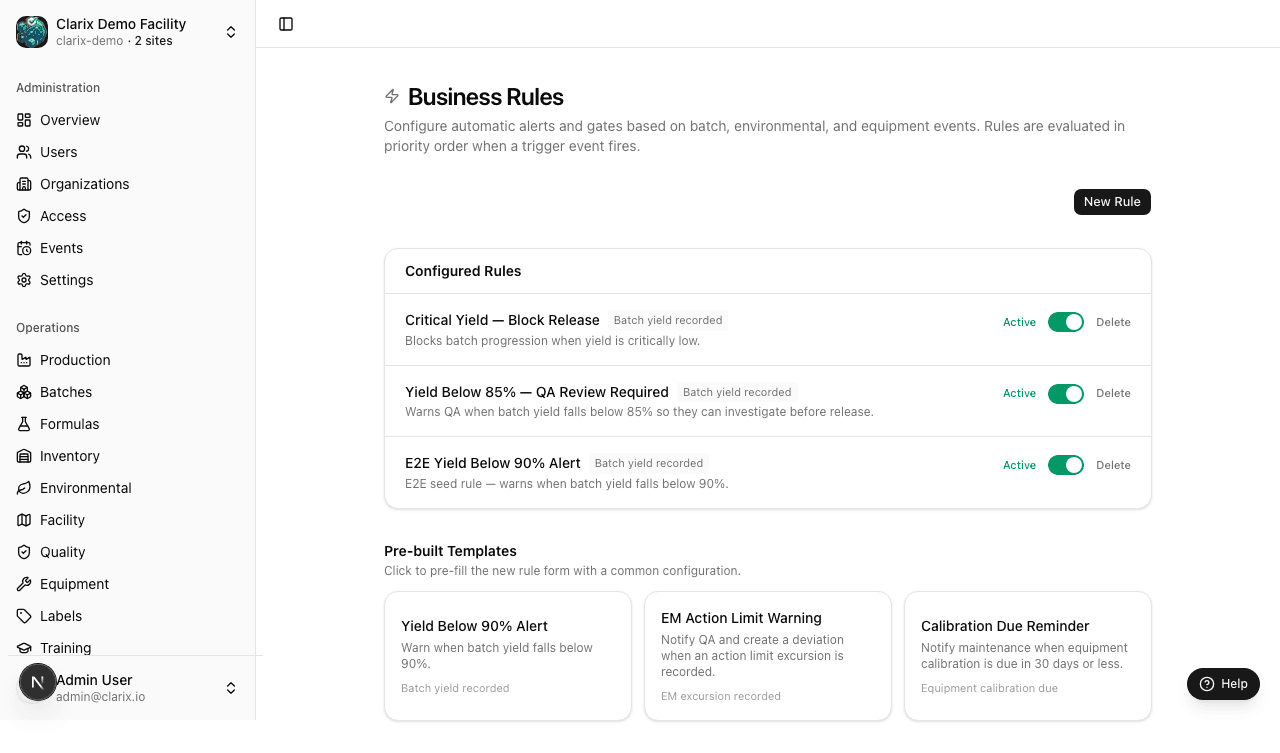This screenshot has height=753, width=1280.
Task: Delete the E2E Yield Below 90% Alert
Action: click(1113, 465)
